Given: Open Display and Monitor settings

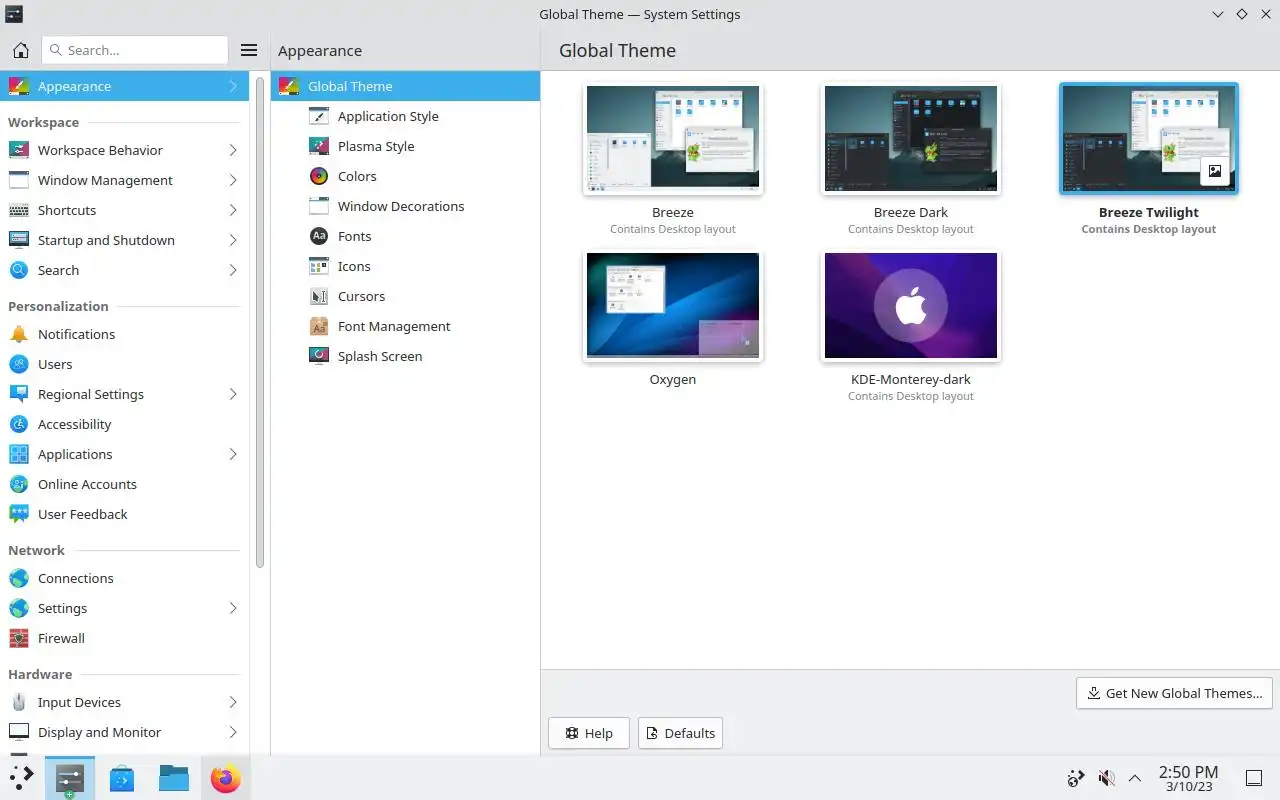Looking at the screenshot, I should 124,732.
